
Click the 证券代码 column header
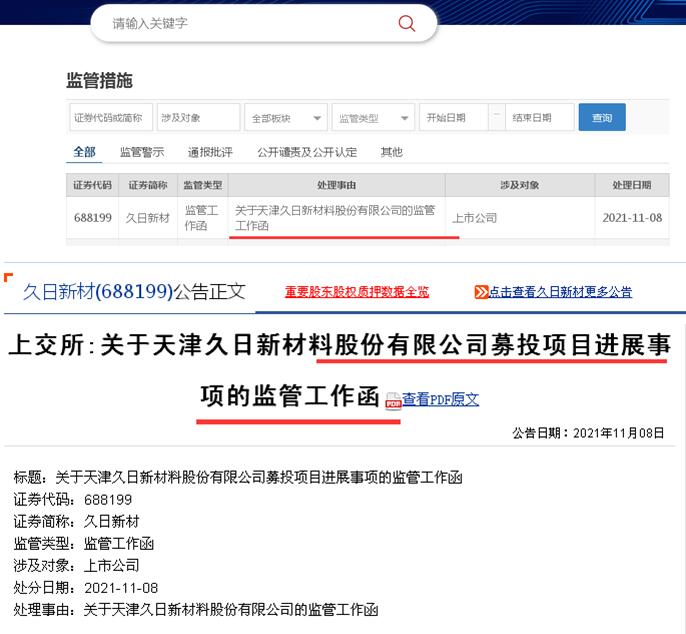point(92,185)
